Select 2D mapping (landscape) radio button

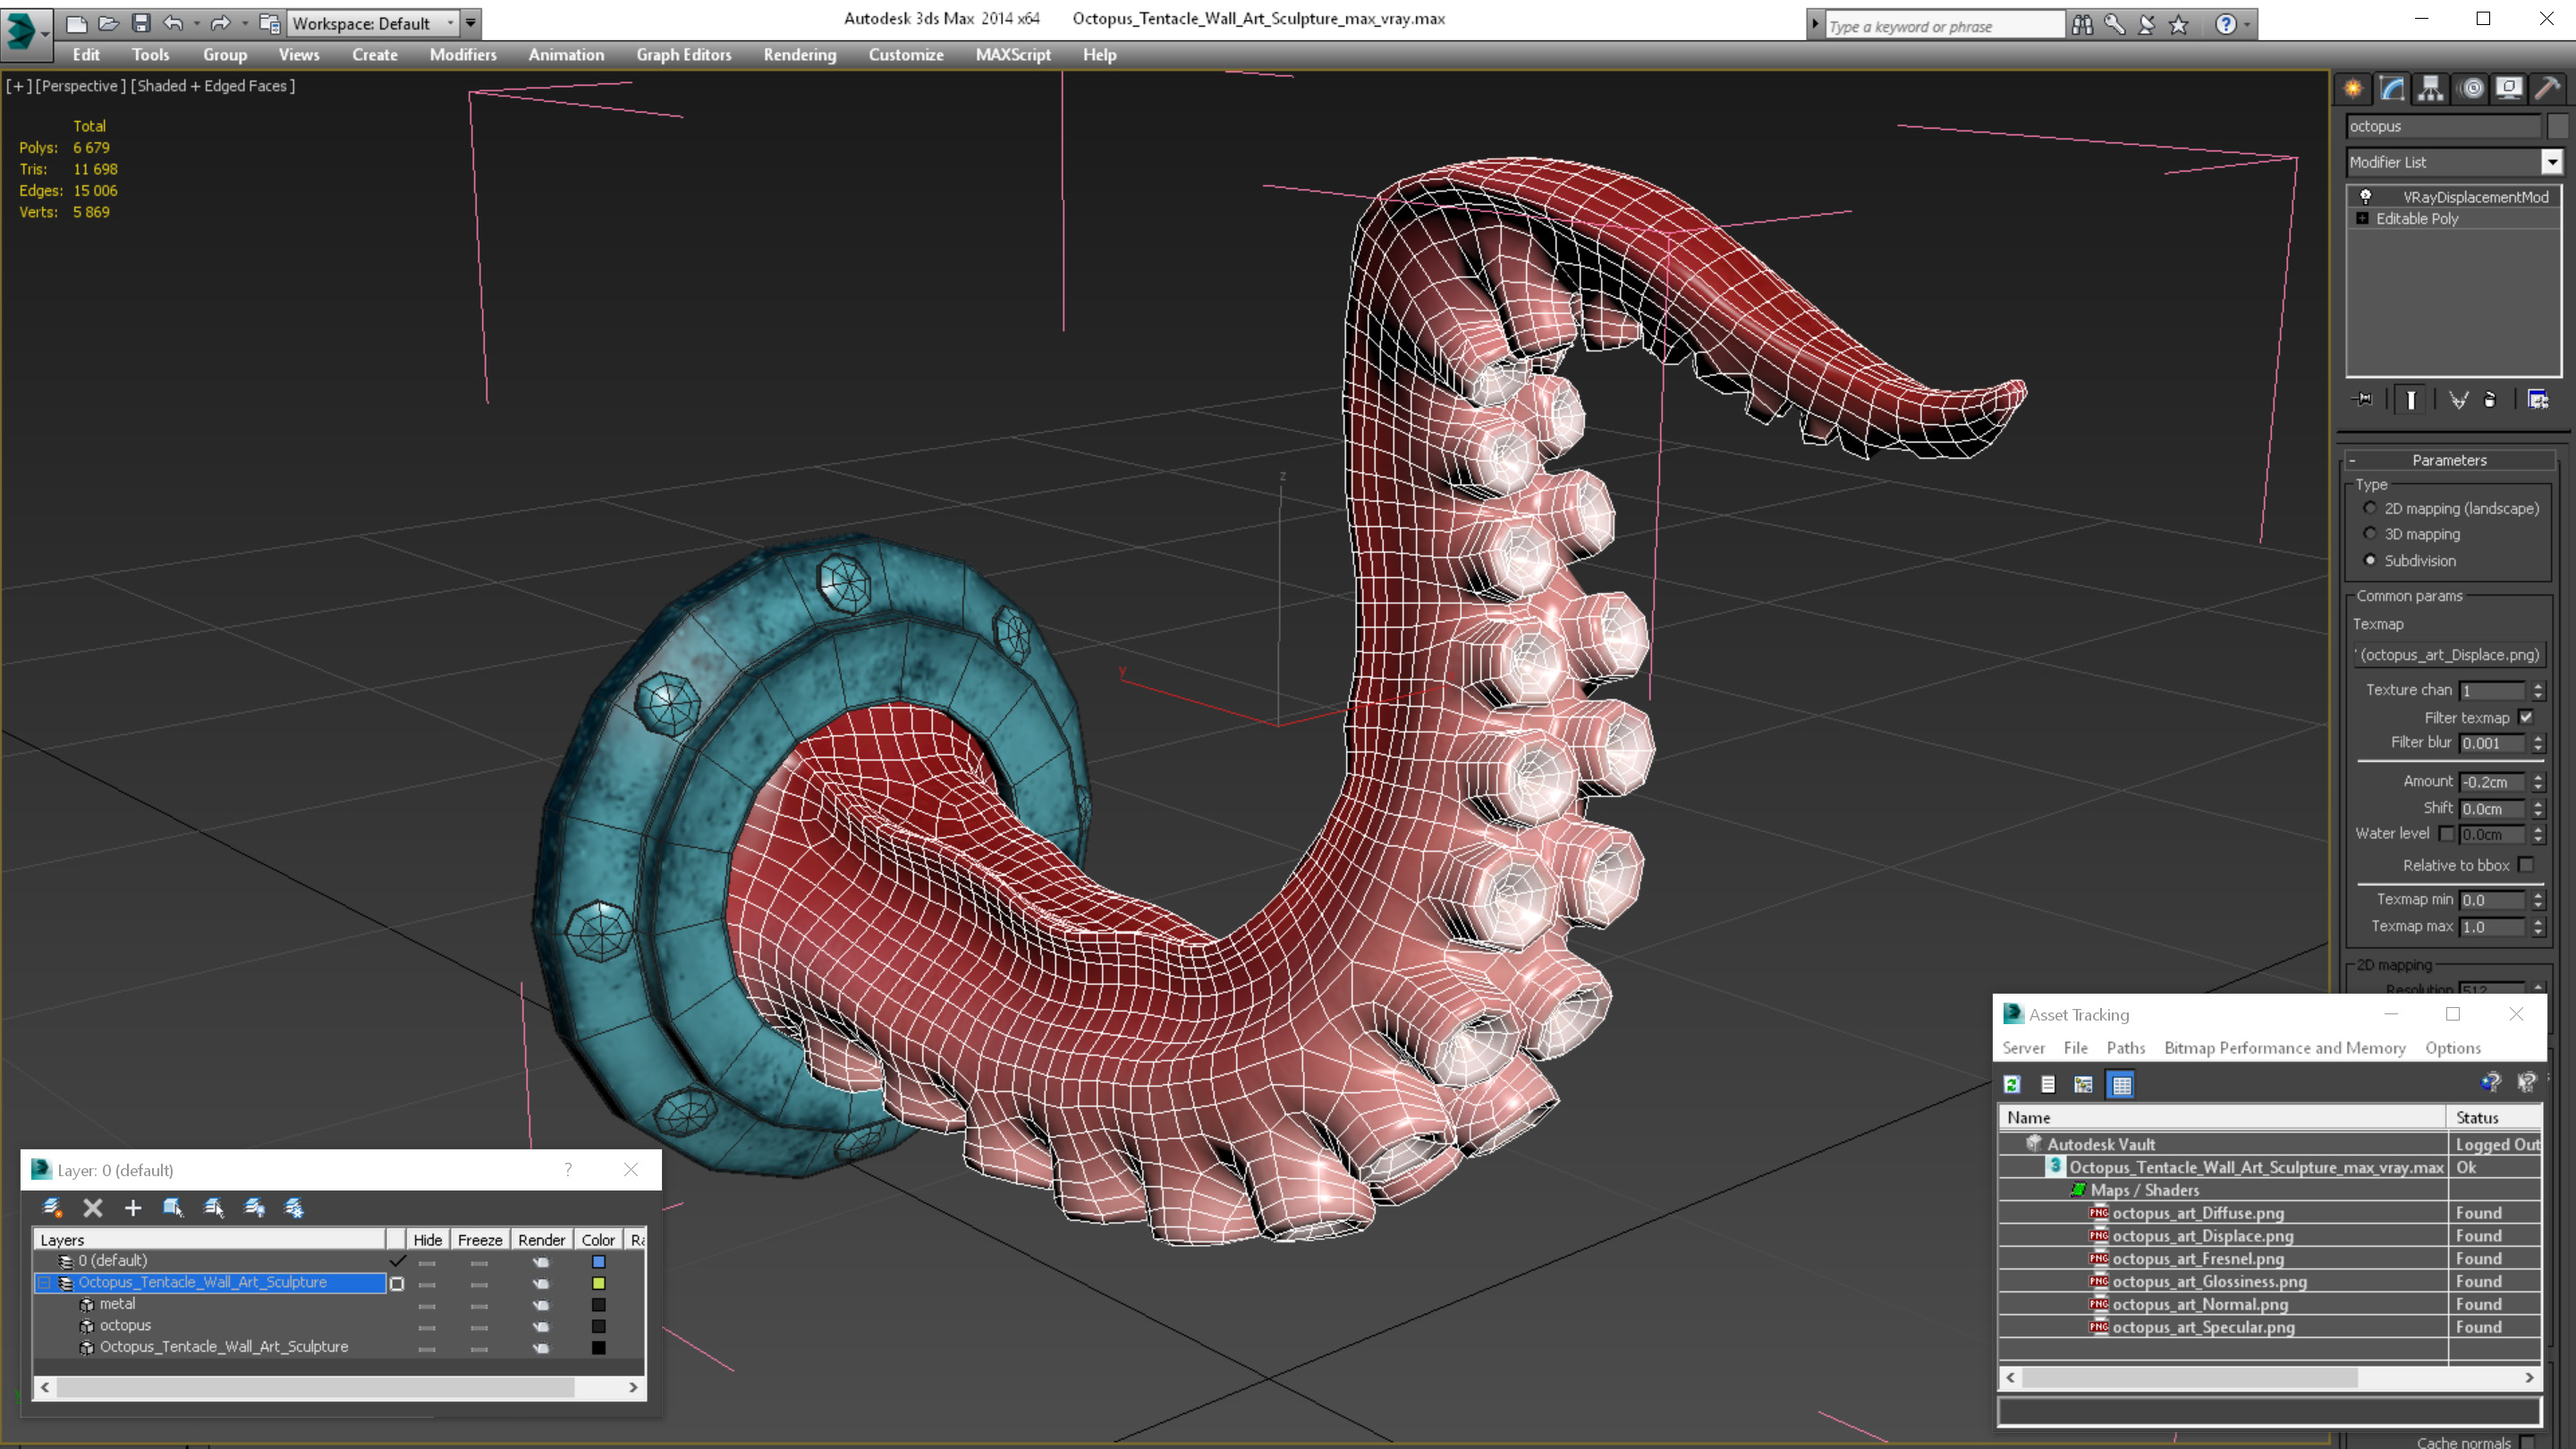(x=2370, y=508)
